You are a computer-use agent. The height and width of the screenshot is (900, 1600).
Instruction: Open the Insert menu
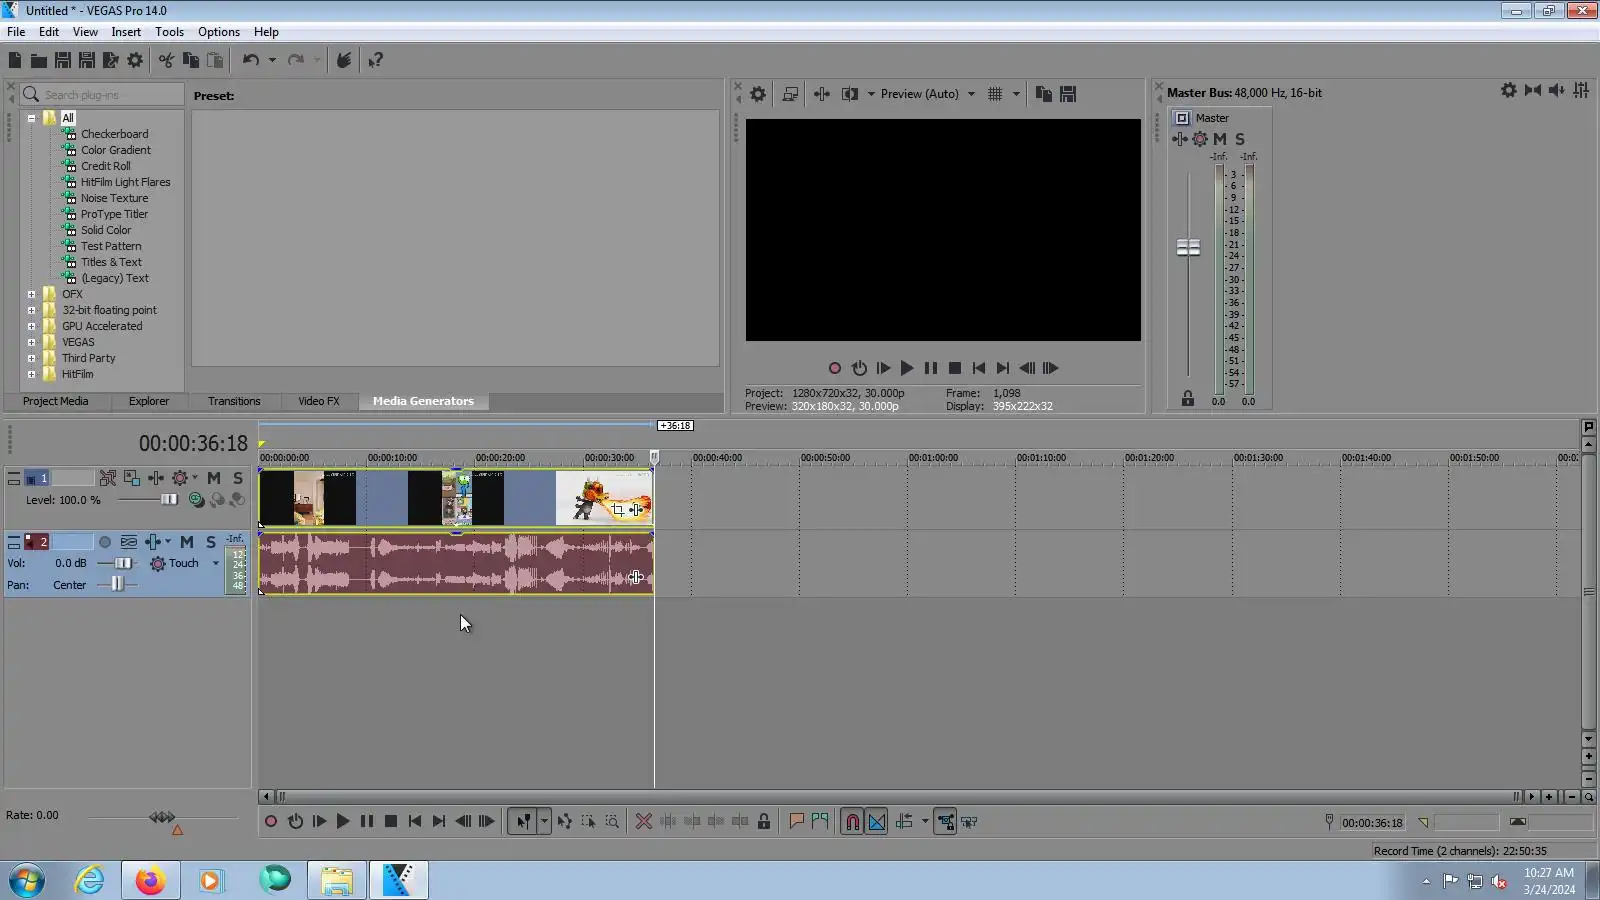tap(126, 32)
